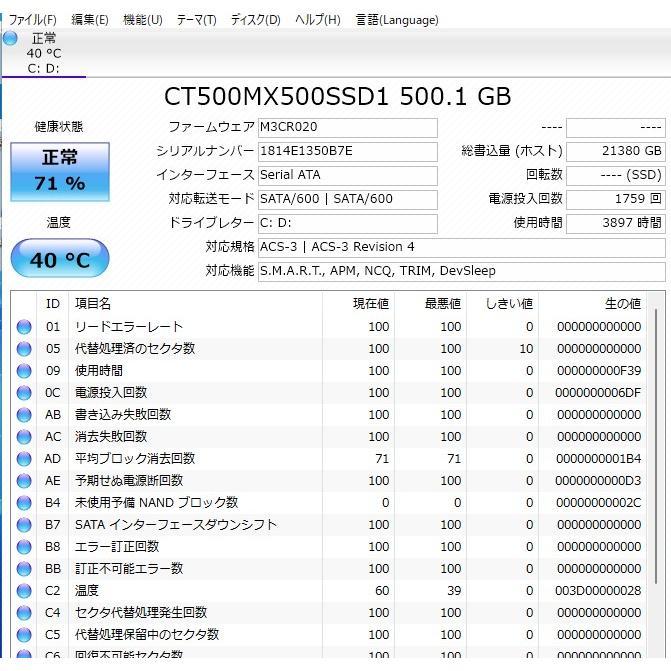Click raw value 003D00000028
Screen dimensions: 671x671
598,591
